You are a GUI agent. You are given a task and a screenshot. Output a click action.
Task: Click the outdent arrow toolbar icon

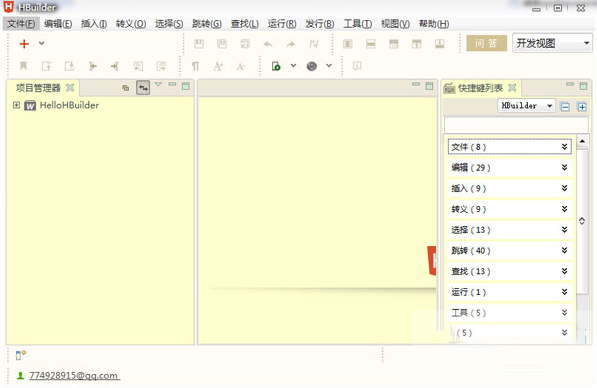tap(93, 66)
